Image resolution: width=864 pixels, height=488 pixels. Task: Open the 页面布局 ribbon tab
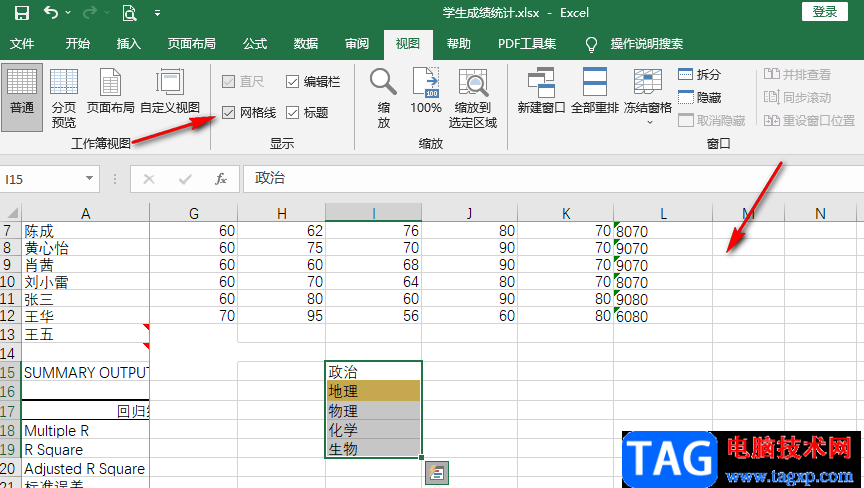click(x=192, y=44)
